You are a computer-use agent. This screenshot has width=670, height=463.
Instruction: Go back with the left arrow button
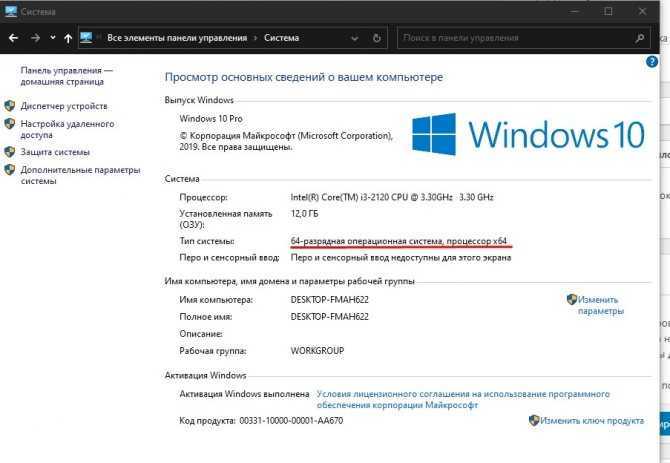(x=13, y=38)
